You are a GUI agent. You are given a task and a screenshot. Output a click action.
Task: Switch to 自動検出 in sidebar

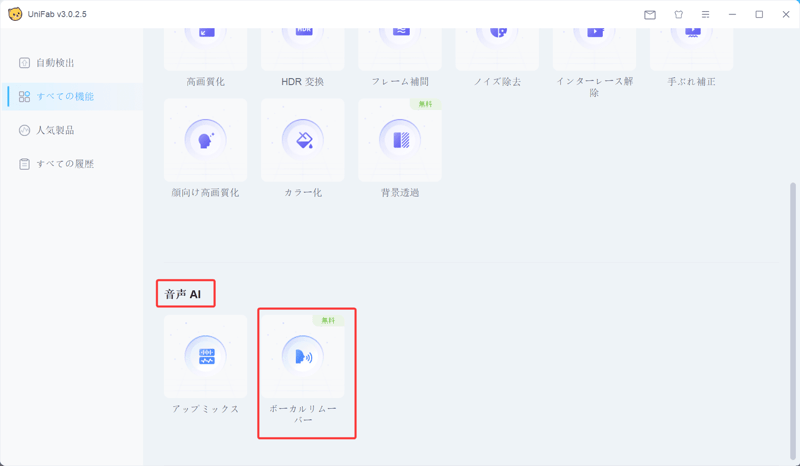(72, 63)
